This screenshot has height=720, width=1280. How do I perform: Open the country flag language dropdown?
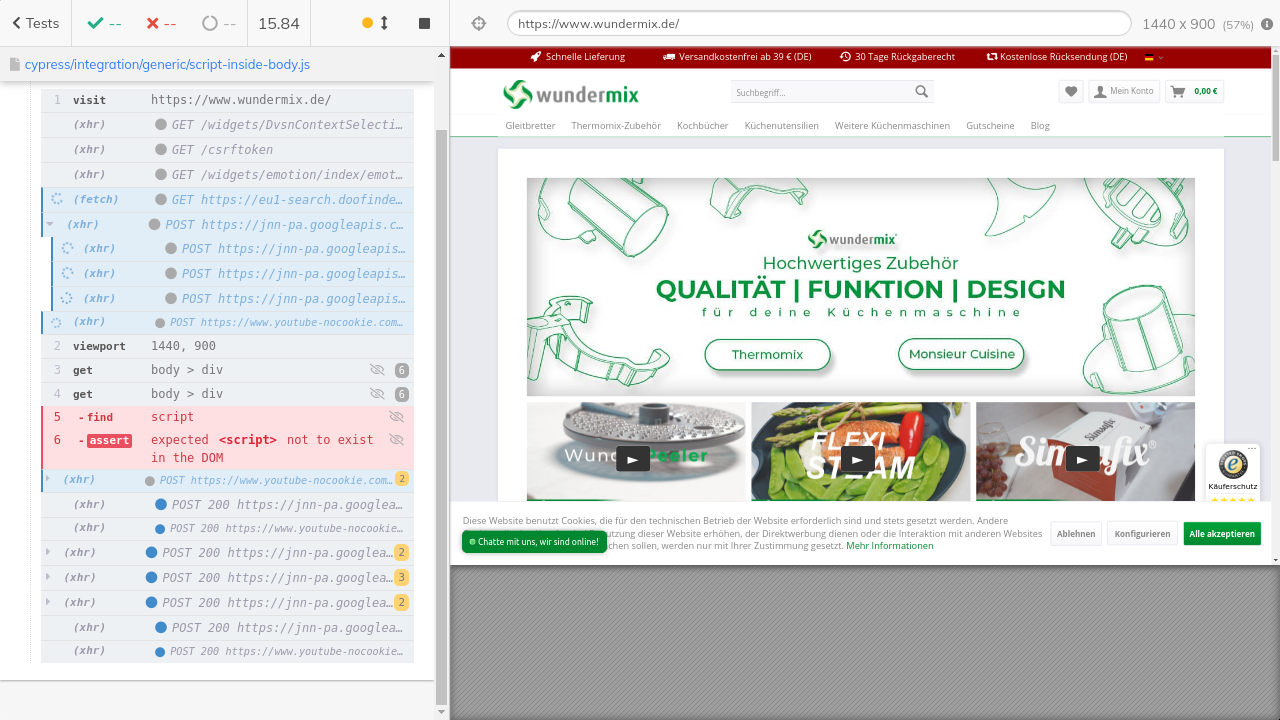click(x=1154, y=57)
